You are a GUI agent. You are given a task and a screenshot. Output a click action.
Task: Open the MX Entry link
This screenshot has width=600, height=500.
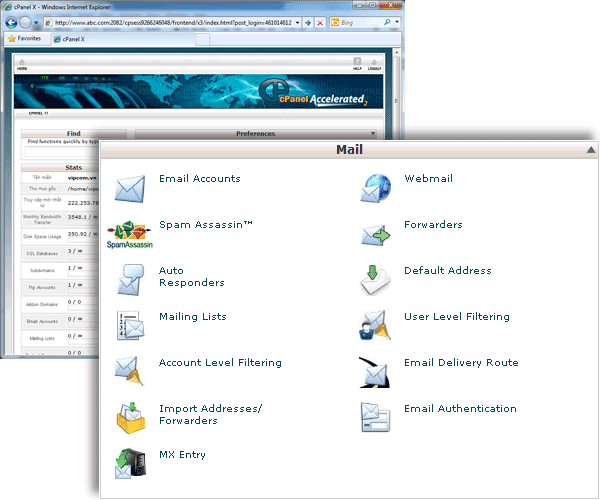182,455
